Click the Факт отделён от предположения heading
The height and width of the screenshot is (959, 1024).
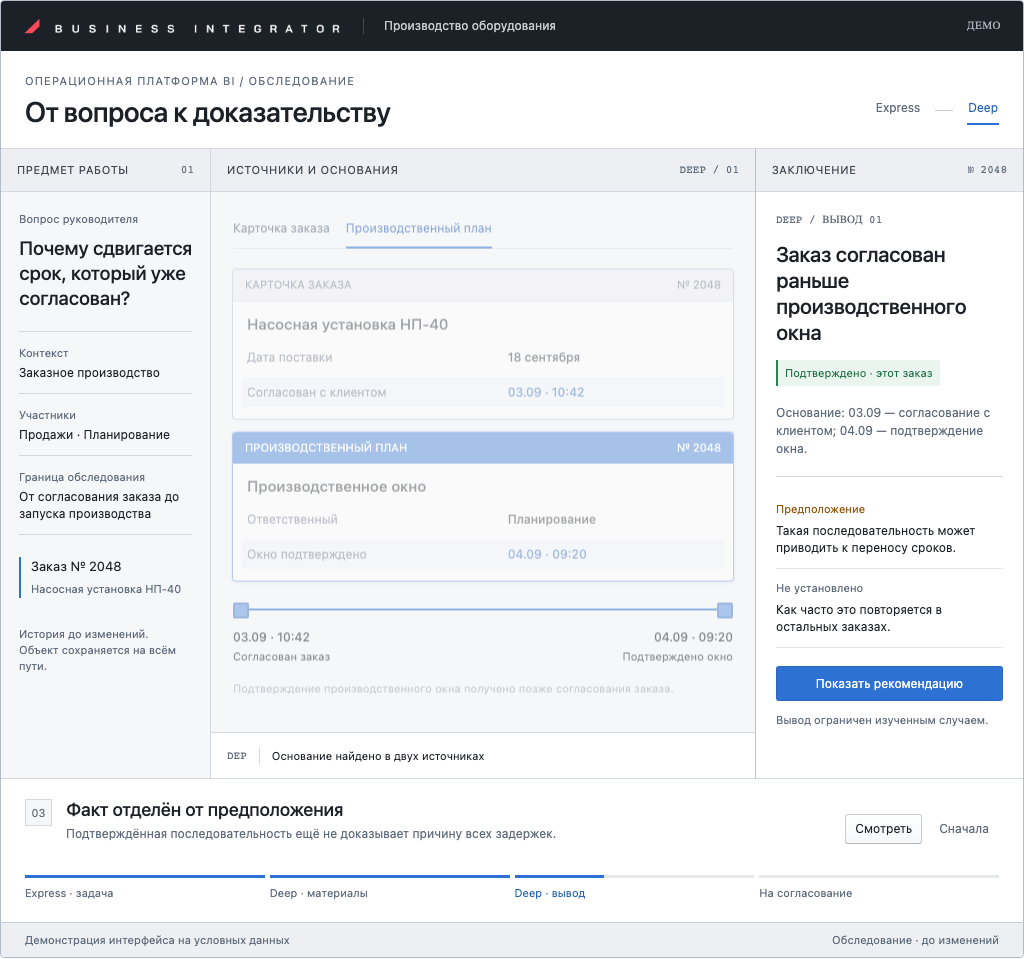pos(204,811)
